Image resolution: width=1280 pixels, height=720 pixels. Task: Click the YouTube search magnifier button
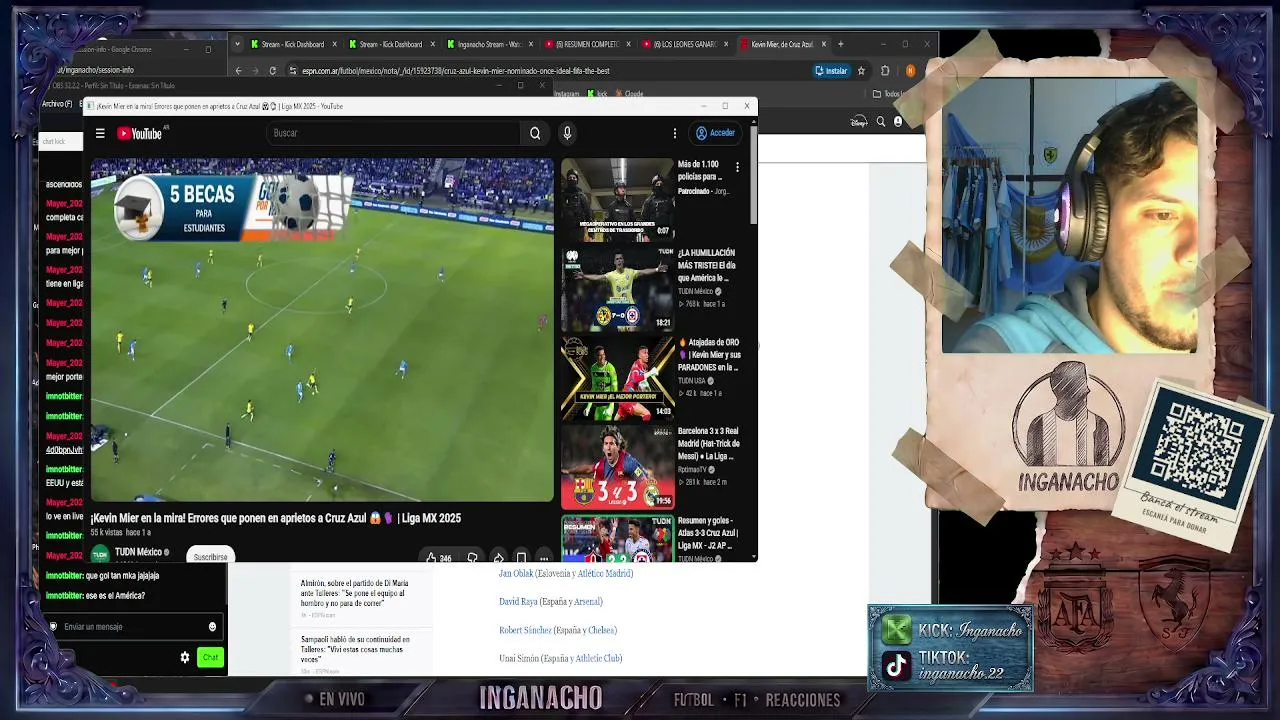pos(535,133)
